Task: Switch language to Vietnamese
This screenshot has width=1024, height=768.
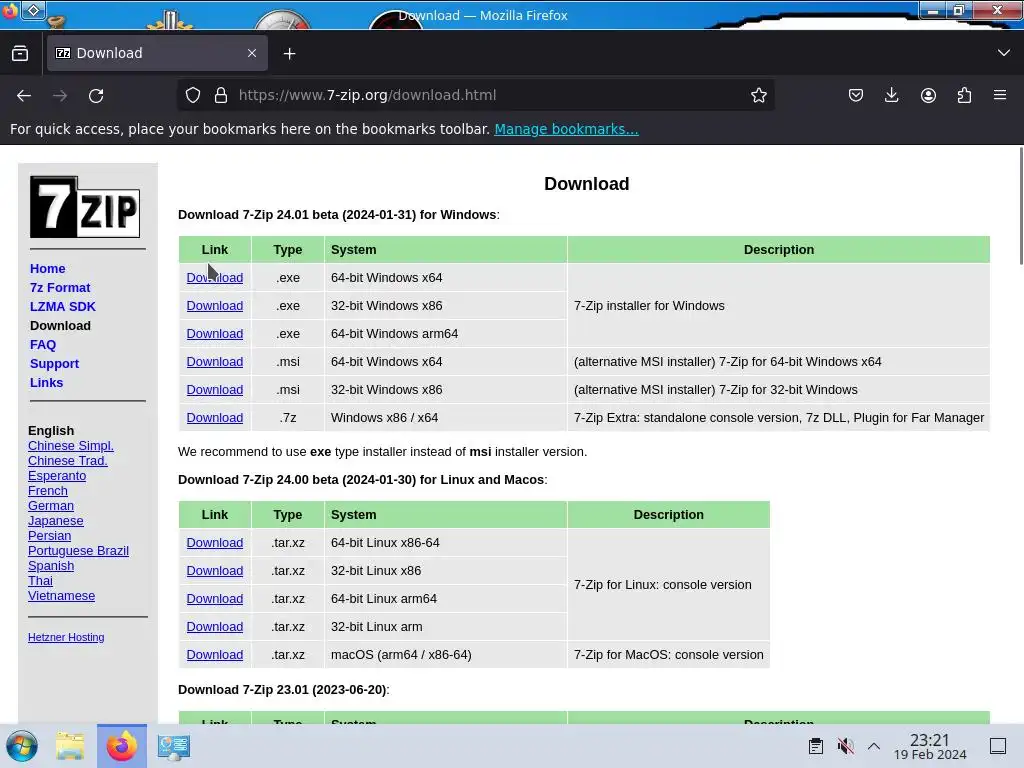Action: (61, 596)
